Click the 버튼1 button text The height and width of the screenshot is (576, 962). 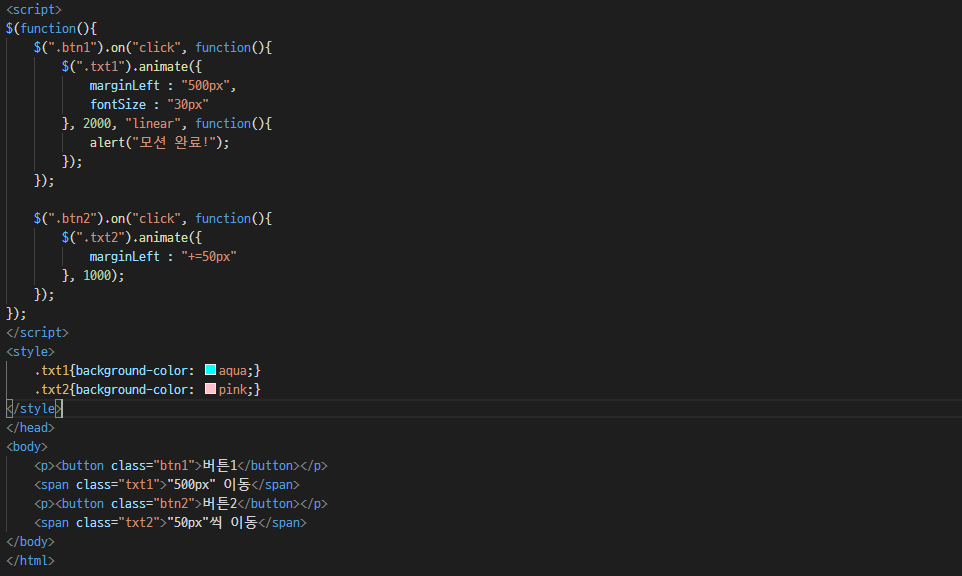220,466
